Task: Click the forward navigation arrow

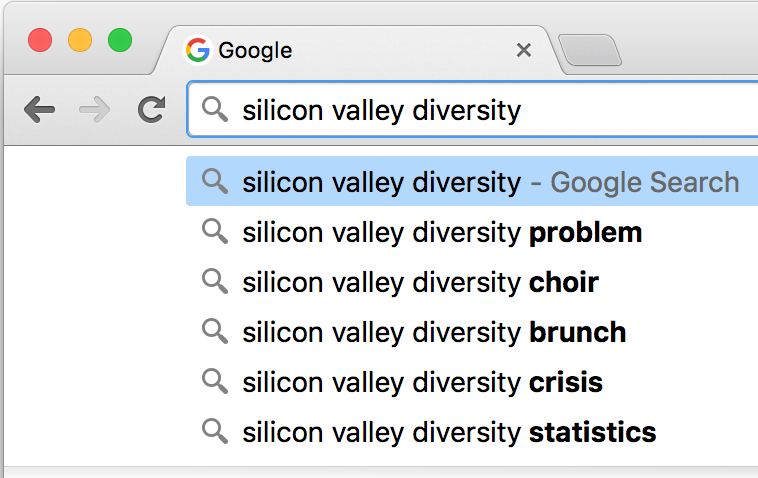Action: tap(94, 110)
